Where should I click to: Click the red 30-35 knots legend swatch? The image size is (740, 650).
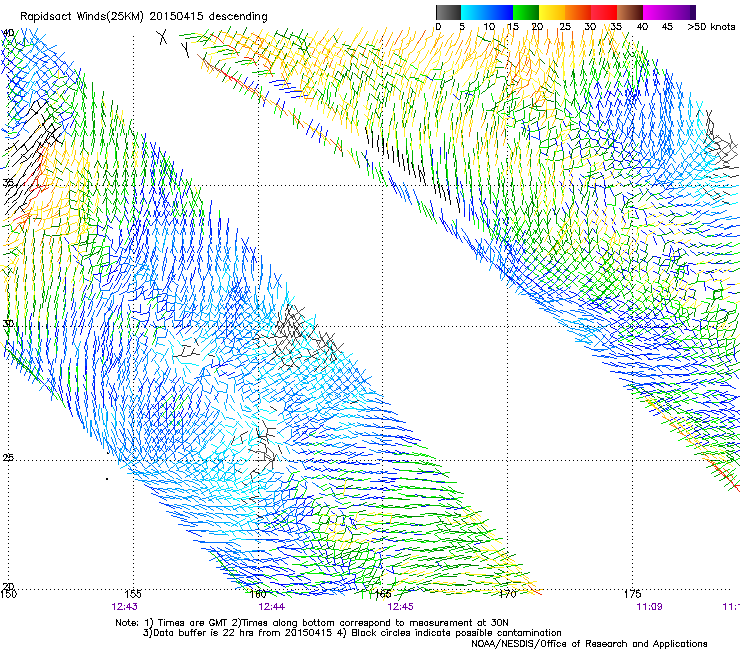pyautogui.click(x=604, y=12)
